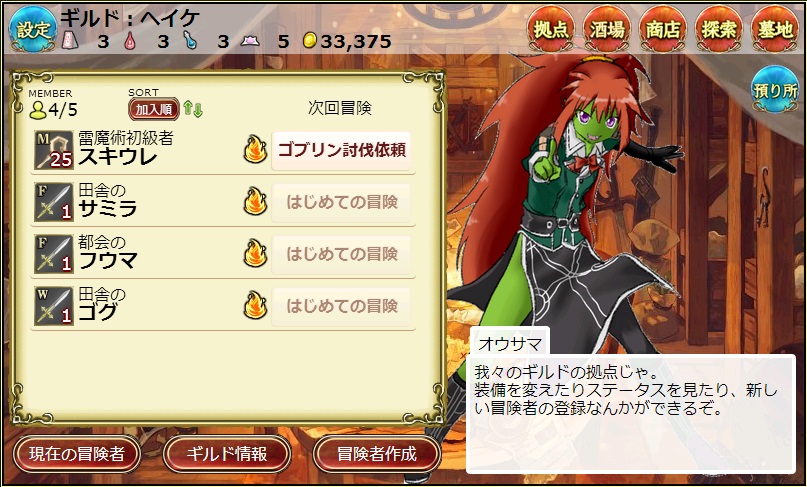Open the 墓地 graveyard

tap(775, 29)
